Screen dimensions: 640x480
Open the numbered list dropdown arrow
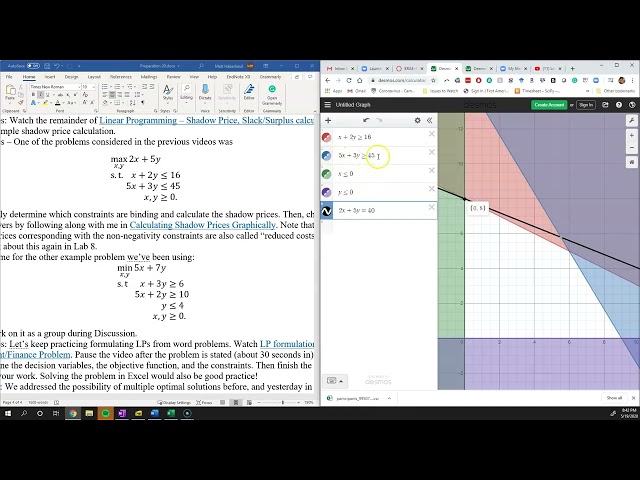pyautogui.click(x=123, y=87)
